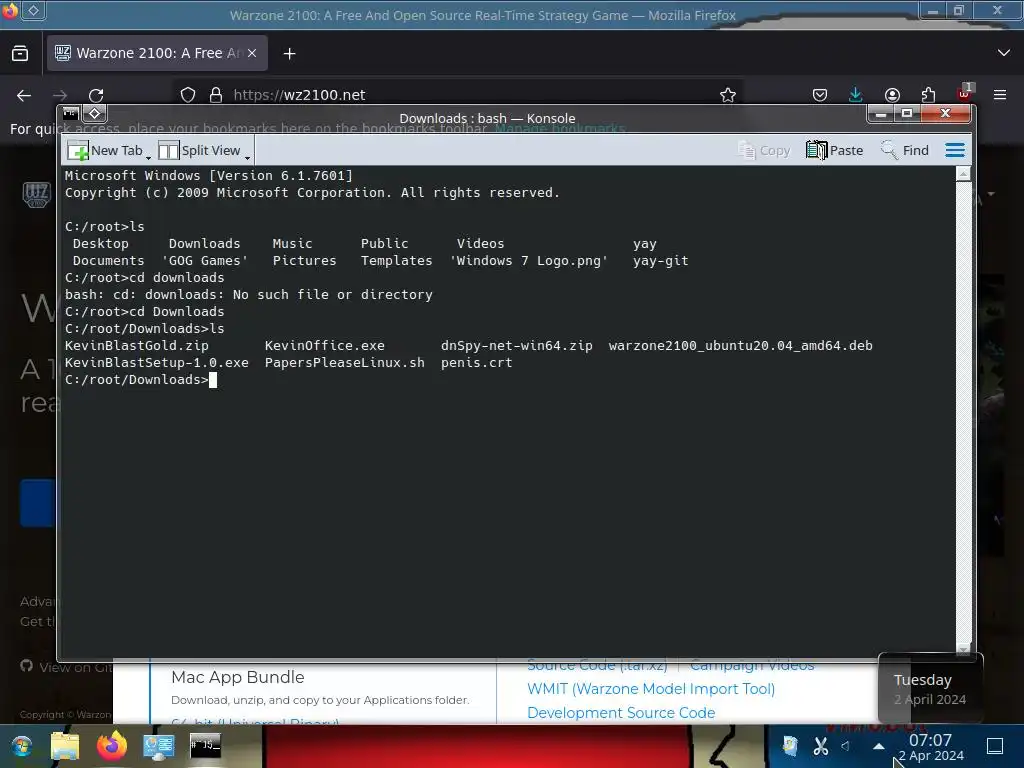Open the Firefox application menu
The image size is (1024, 768).
pyautogui.click(x=1000, y=95)
